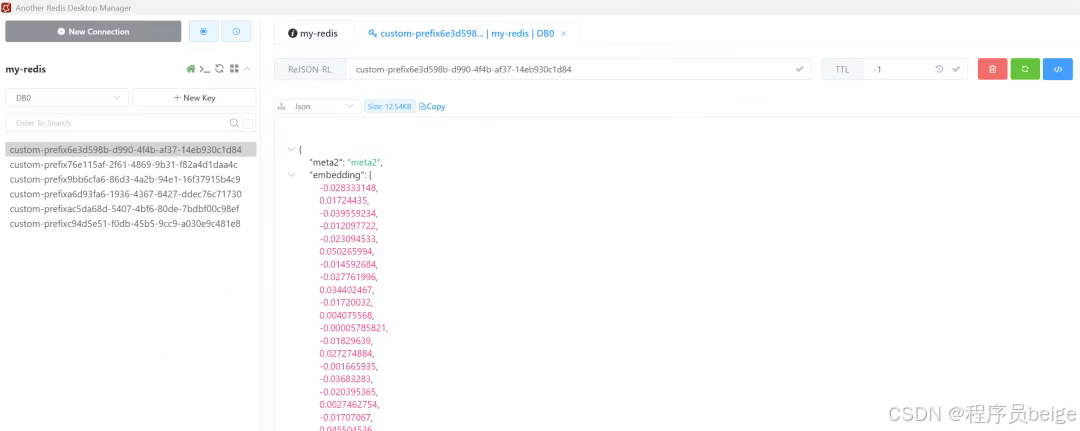Viewport: 1080px width, 431px height.
Task: Confirm key rename with checkmark
Action: tap(800, 70)
